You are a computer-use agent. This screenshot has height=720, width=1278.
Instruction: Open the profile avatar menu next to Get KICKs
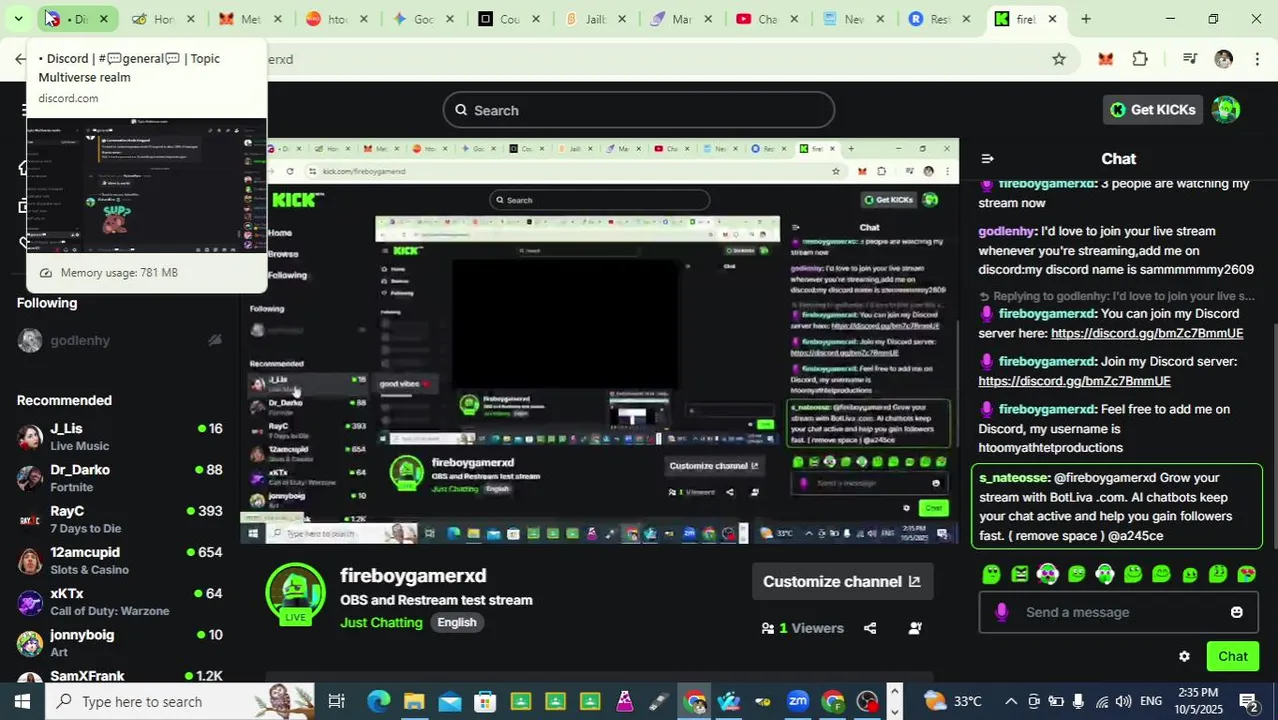1226,110
